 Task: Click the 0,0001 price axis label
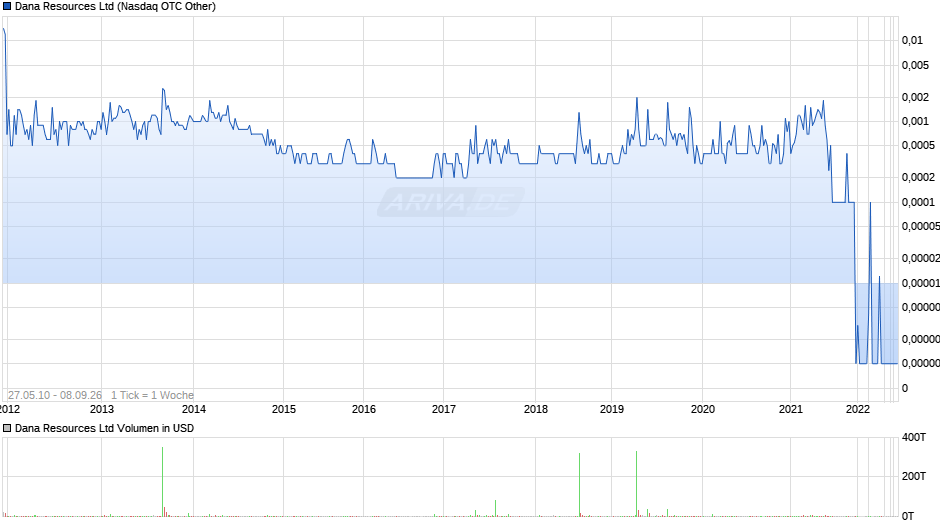[918, 202]
